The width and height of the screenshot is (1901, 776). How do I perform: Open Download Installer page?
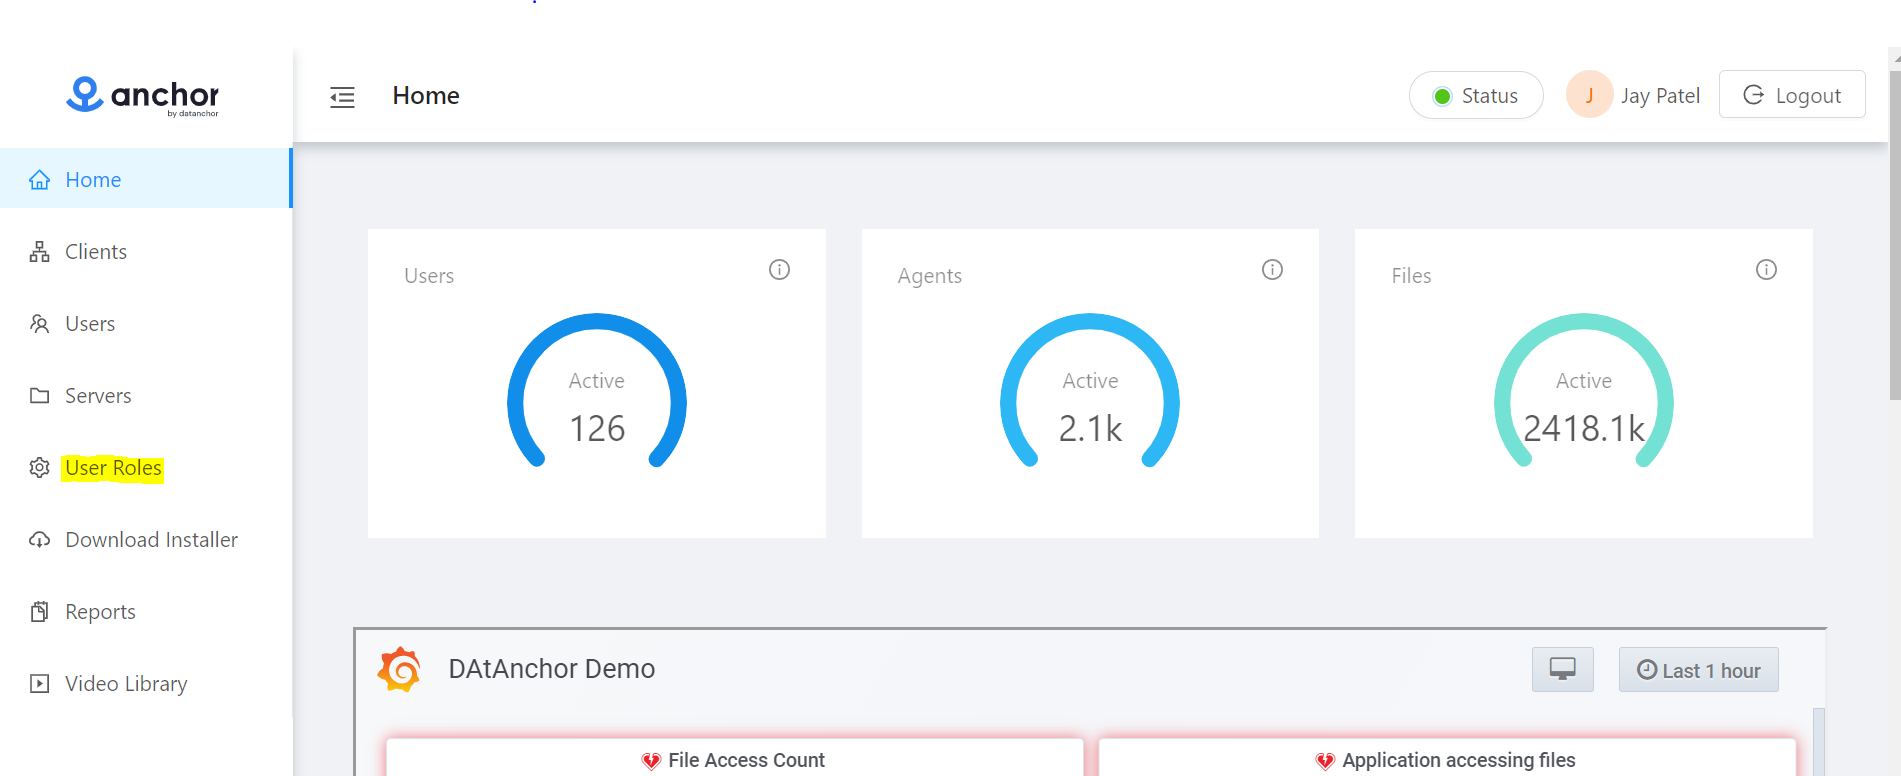[x=146, y=540]
